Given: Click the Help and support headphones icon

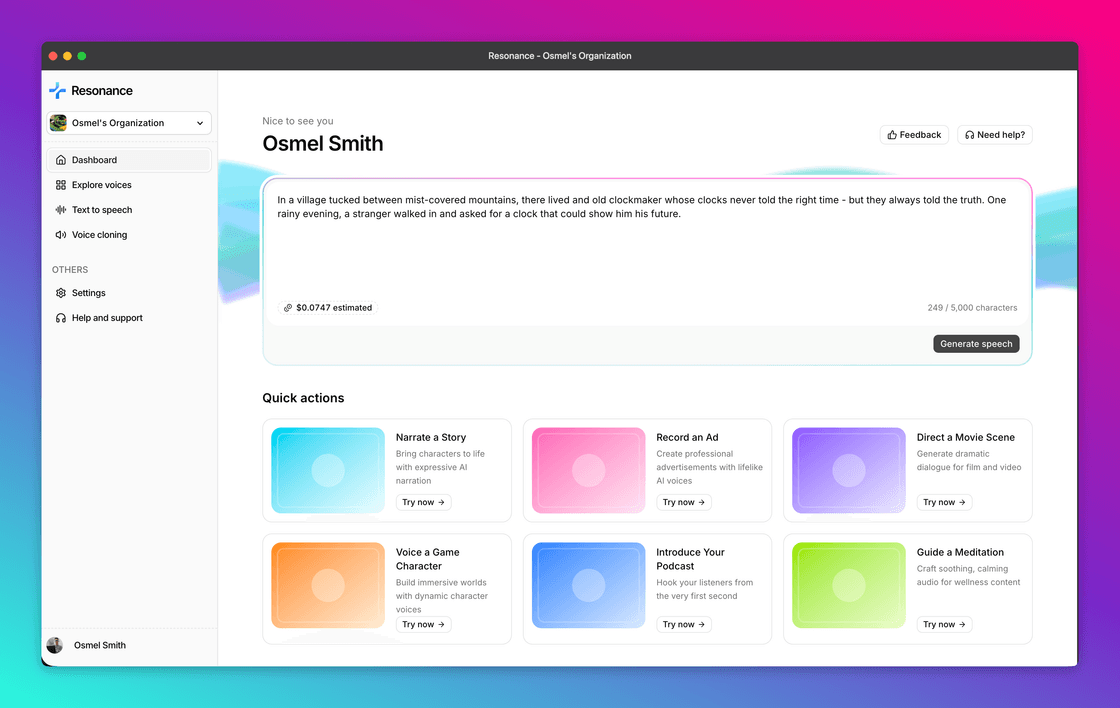Looking at the screenshot, I should [61, 318].
